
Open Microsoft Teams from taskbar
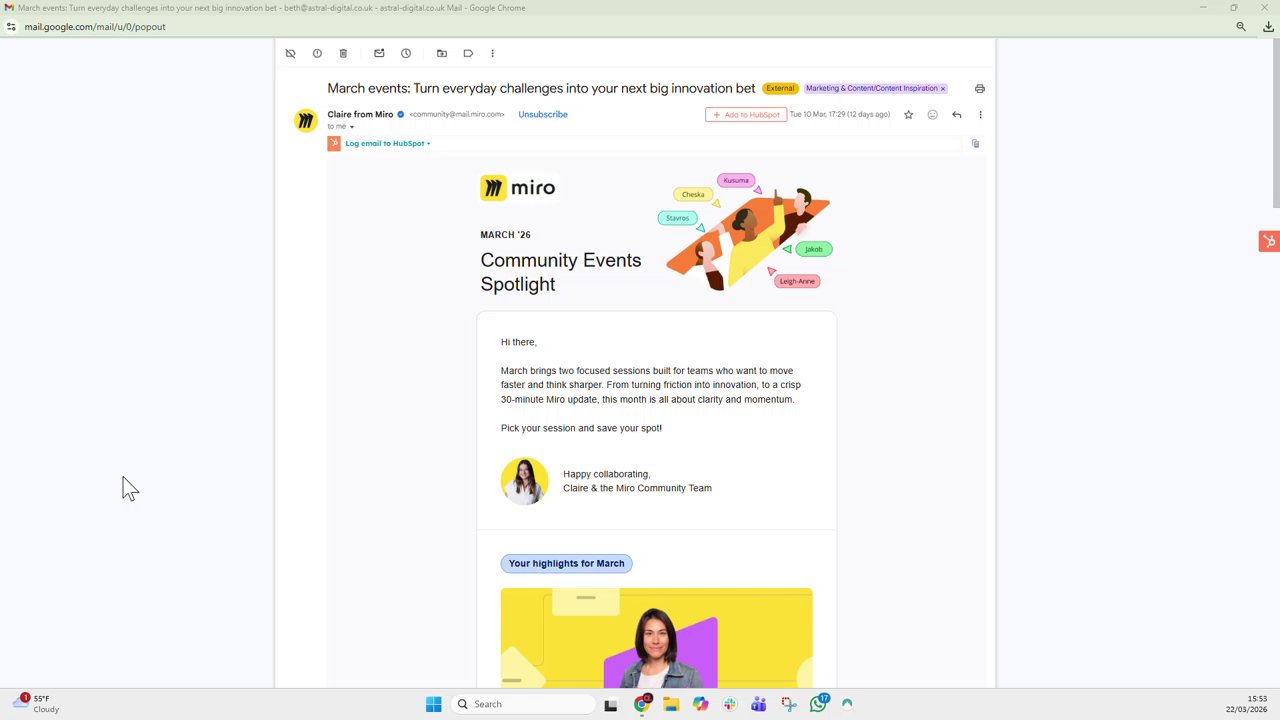click(x=759, y=705)
